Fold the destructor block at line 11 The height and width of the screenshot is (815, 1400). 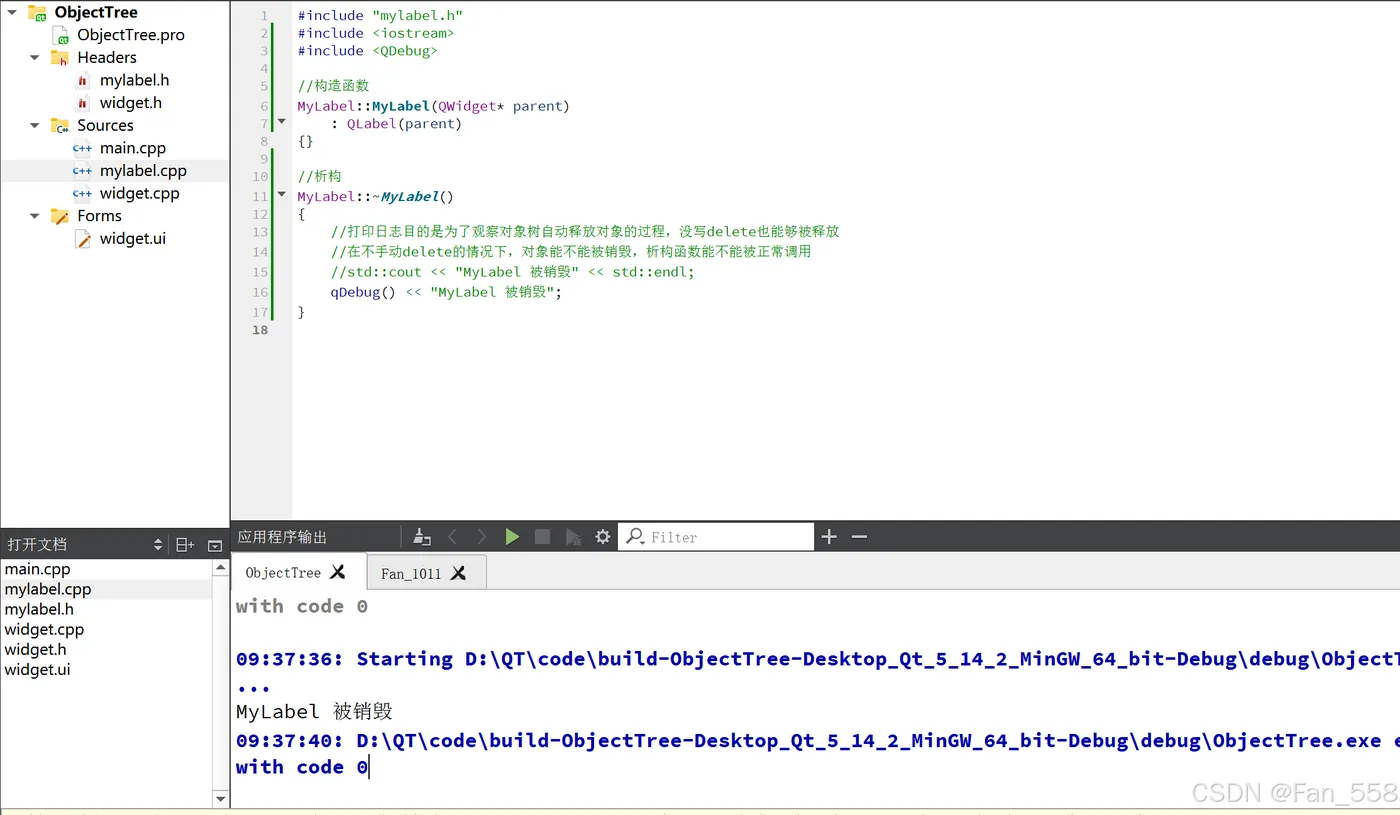click(282, 194)
